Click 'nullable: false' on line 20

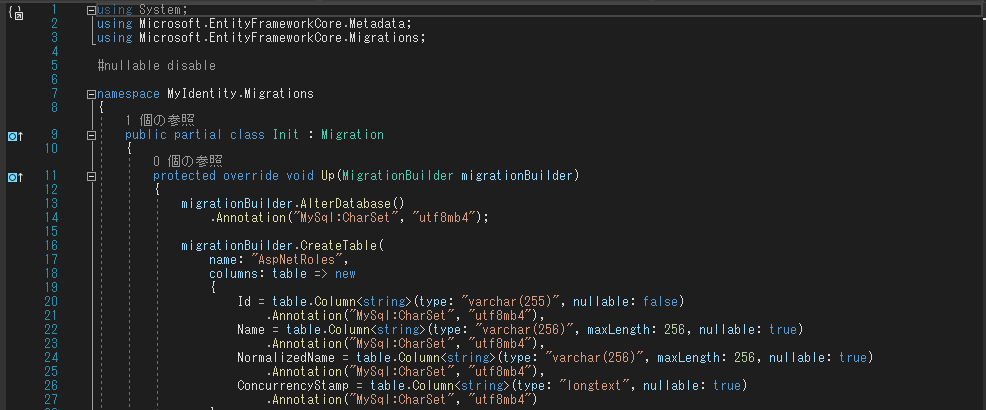(625, 301)
